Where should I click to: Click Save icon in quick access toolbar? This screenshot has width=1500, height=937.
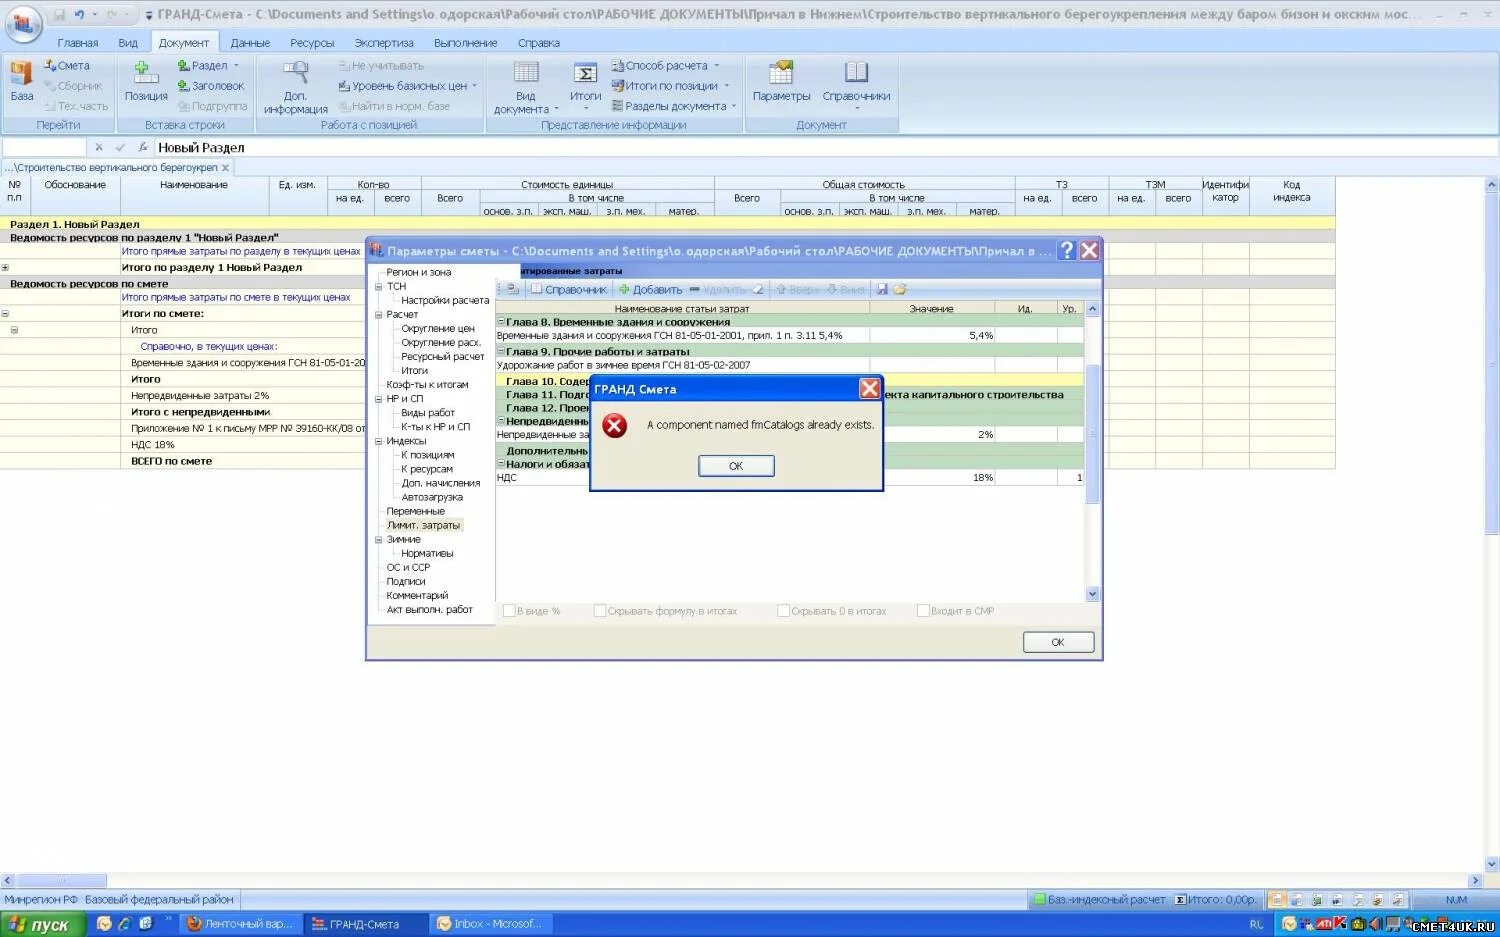click(x=59, y=15)
